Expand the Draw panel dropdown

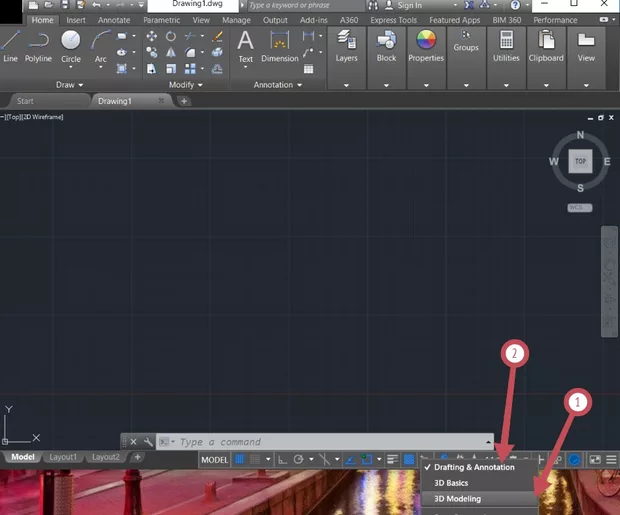(x=70, y=85)
